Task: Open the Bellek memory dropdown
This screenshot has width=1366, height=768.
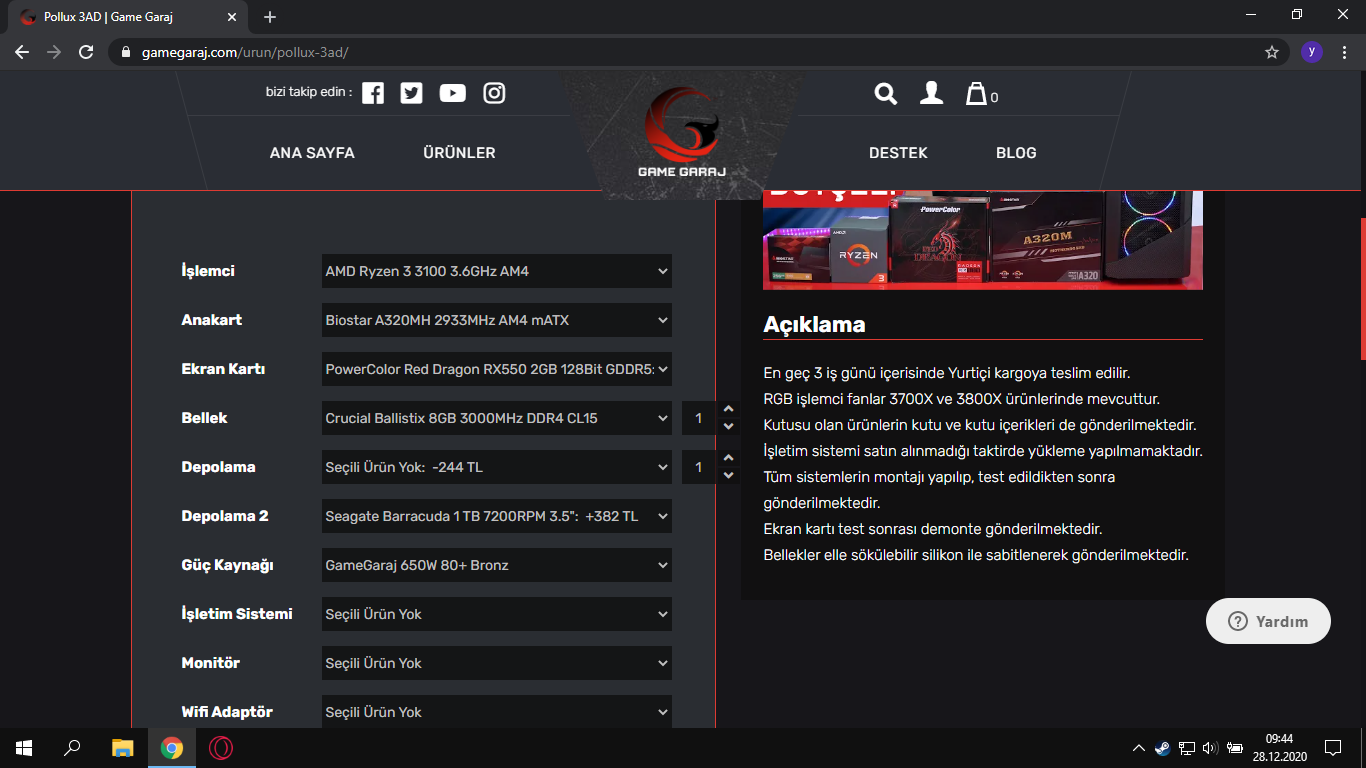Action: pyautogui.click(x=497, y=418)
